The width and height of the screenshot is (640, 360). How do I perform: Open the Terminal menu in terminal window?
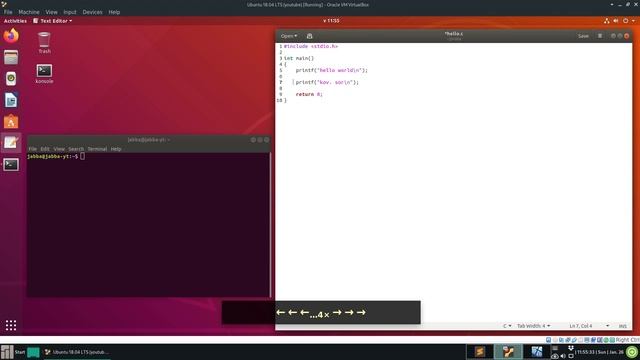(x=97, y=149)
